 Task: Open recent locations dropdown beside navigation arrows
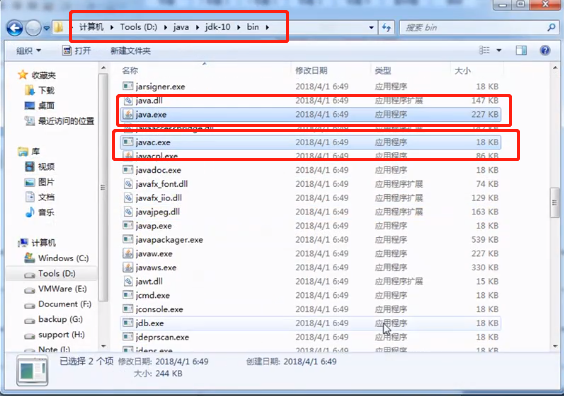tap(47, 28)
